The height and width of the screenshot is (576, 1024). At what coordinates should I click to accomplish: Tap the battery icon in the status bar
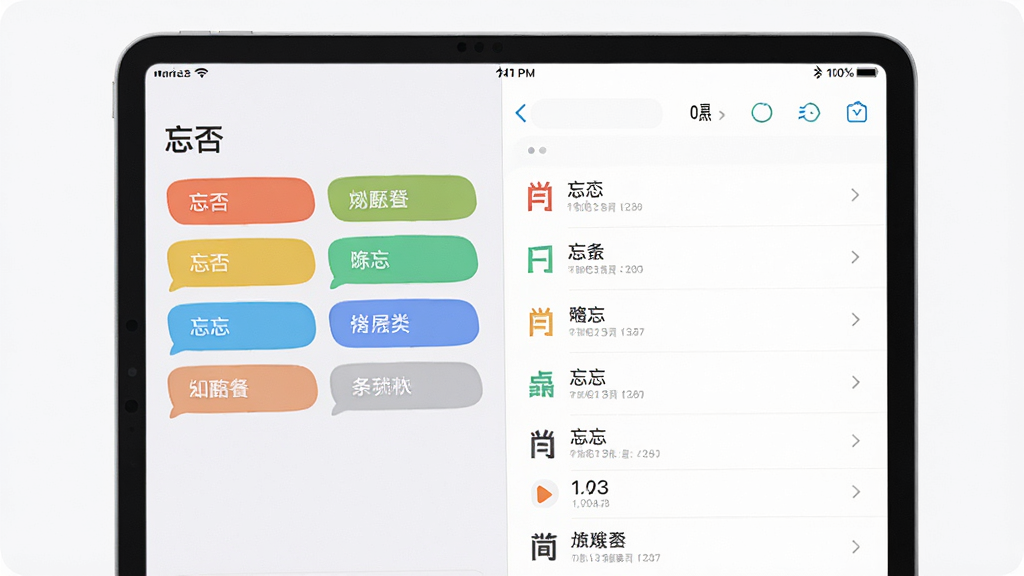pyautogui.click(x=867, y=72)
